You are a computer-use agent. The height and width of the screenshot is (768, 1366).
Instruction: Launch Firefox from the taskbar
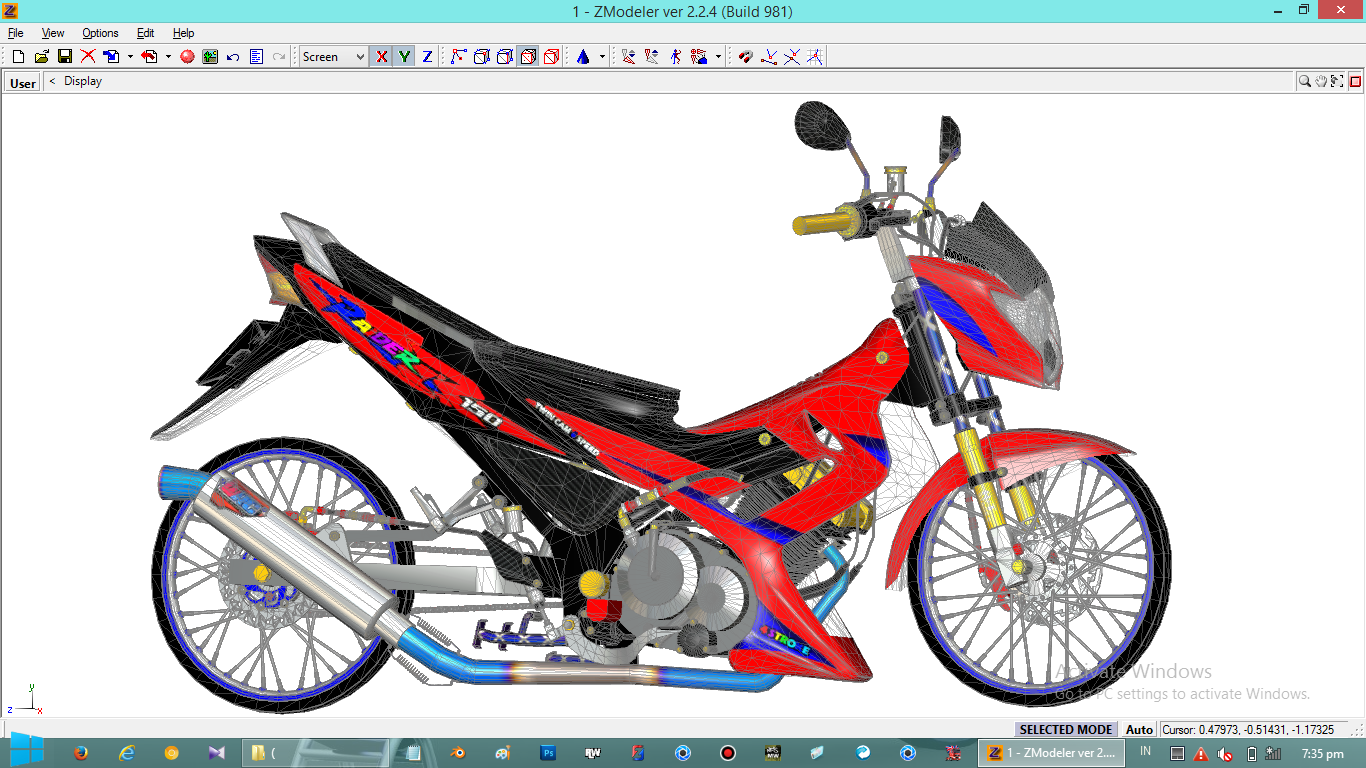click(82, 753)
